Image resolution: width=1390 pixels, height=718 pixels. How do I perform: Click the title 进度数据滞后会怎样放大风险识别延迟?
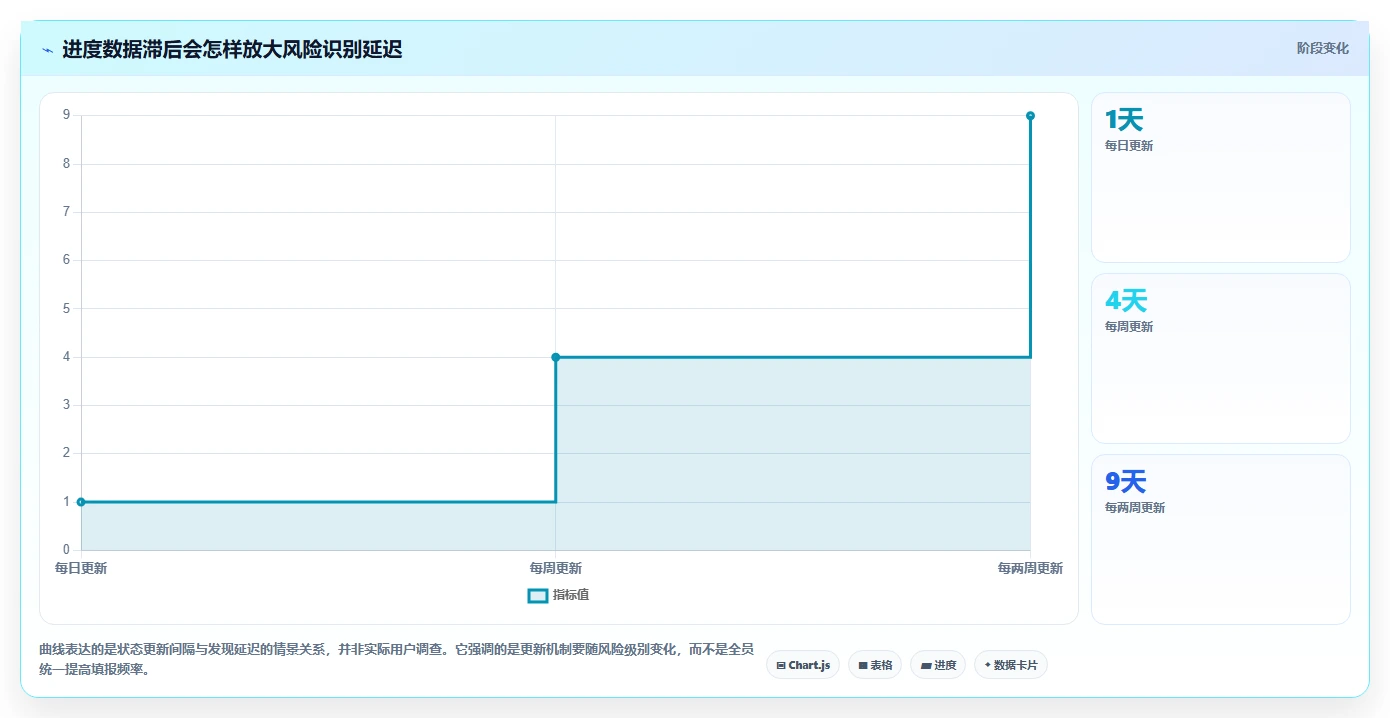(x=232, y=49)
